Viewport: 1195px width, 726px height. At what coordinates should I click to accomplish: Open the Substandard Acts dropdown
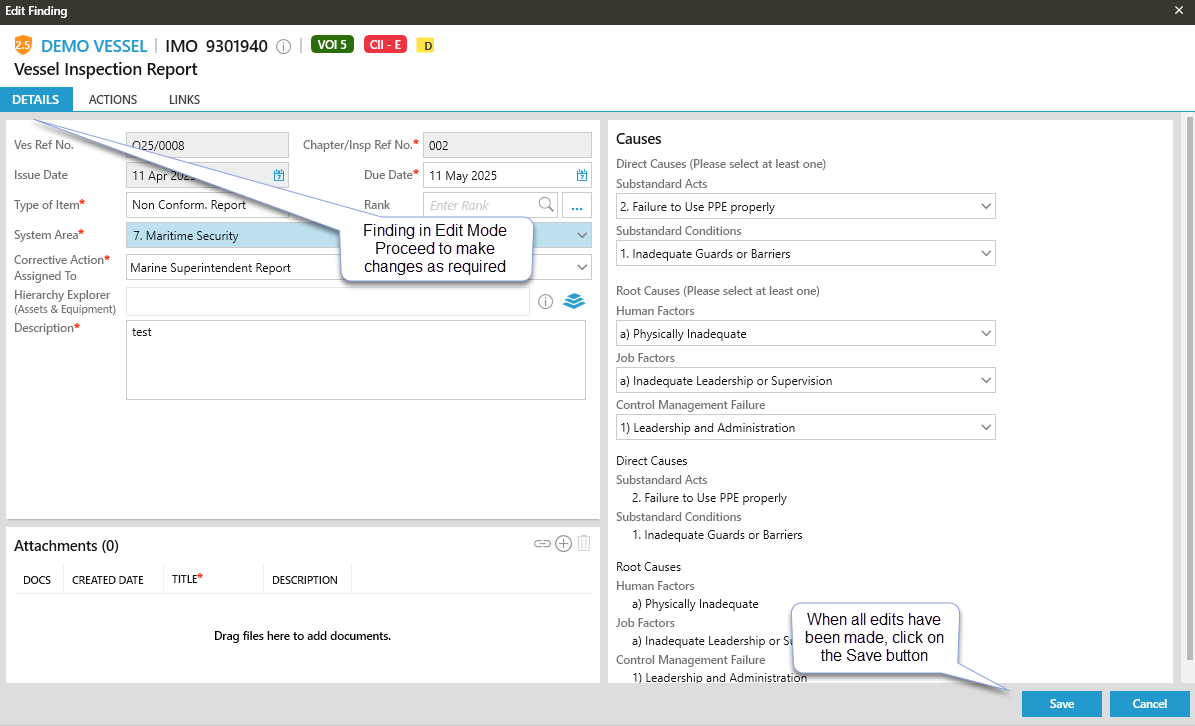click(x=806, y=206)
